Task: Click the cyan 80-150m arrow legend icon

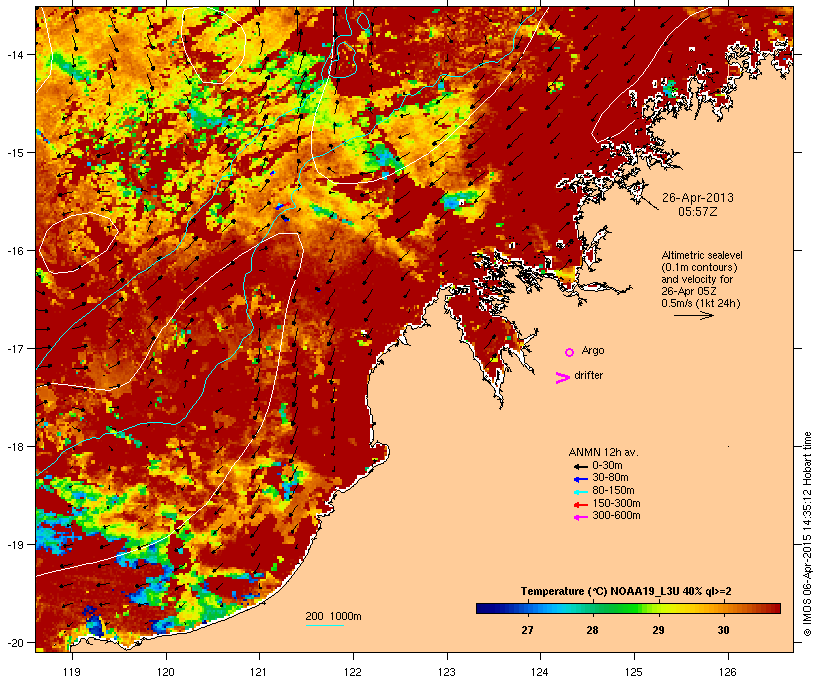Action: click(580, 492)
